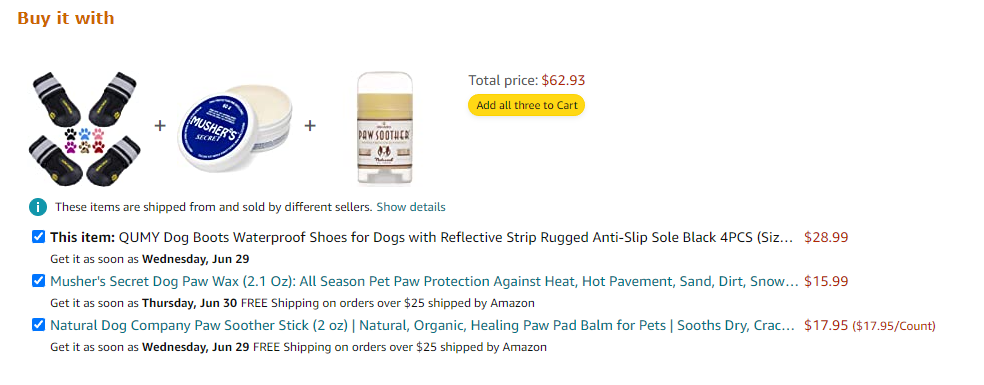Uncheck the QUMY Dog Boots item checkbox
The width and height of the screenshot is (984, 385).
coord(38,237)
